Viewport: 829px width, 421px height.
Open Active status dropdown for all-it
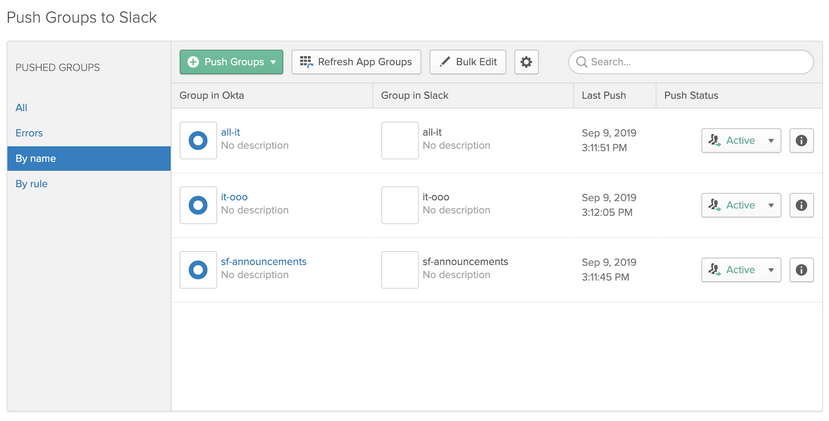tap(740, 141)
